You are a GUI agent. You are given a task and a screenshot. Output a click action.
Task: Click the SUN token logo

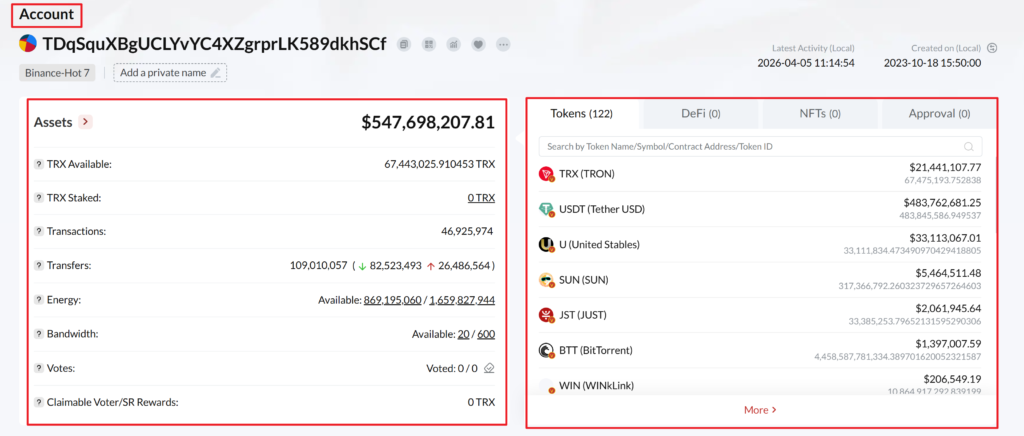point(546,280)
